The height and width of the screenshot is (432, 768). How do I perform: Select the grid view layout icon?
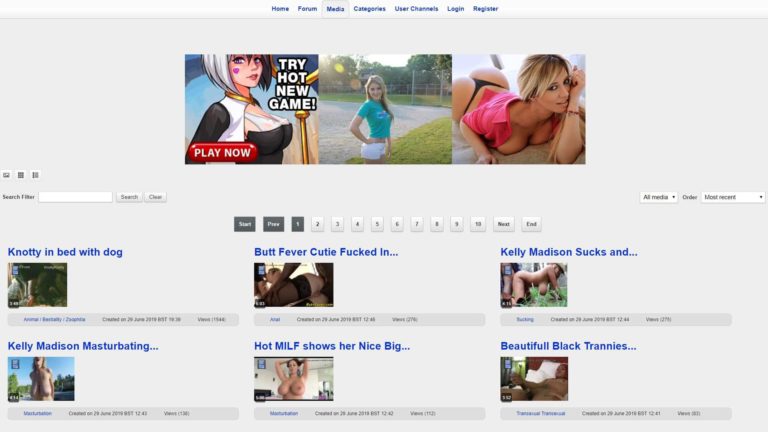tap(21, 175)
